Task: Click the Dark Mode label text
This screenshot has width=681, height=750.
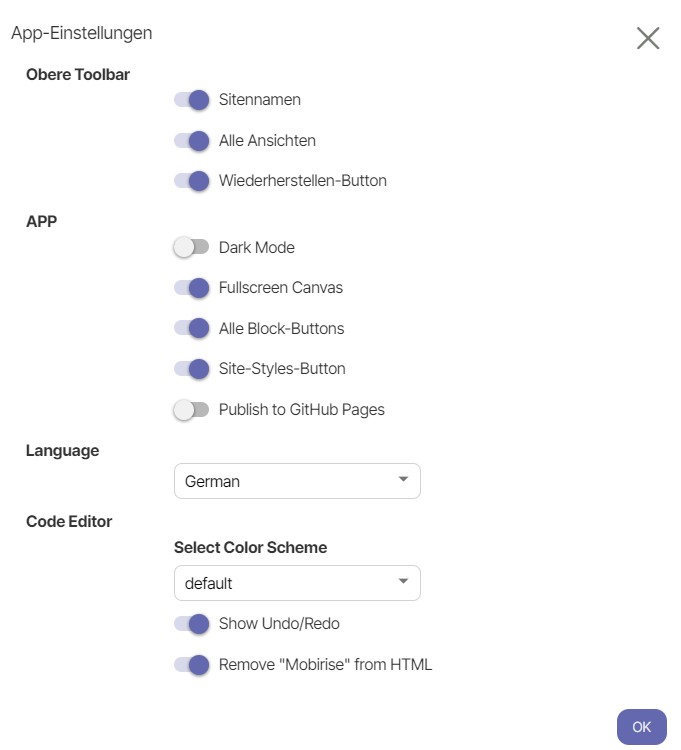Action: (x=257, y=247)
